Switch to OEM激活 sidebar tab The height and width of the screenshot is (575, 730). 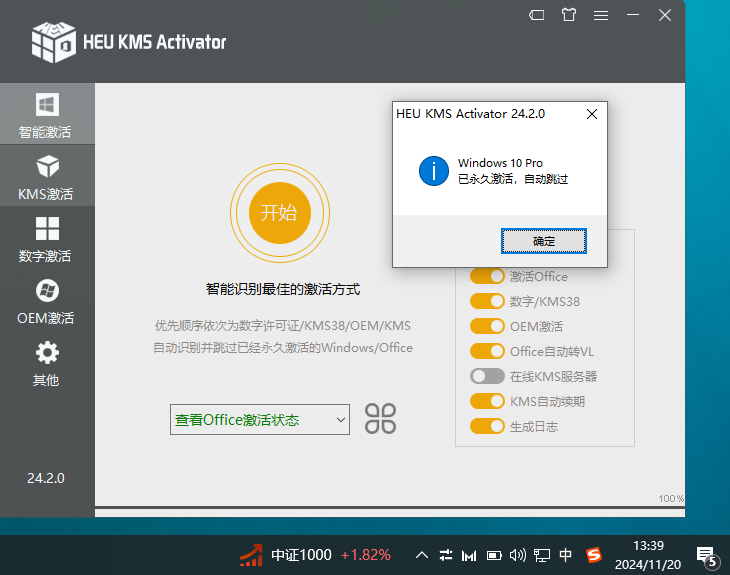point(47,301)
